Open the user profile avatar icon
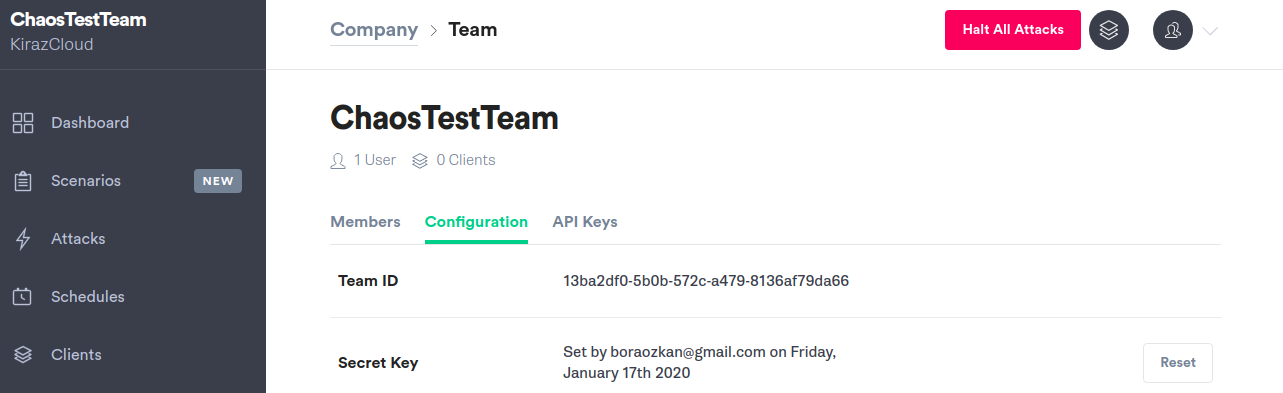Screen dimensions: 1283x393 tap(1173, 30)
